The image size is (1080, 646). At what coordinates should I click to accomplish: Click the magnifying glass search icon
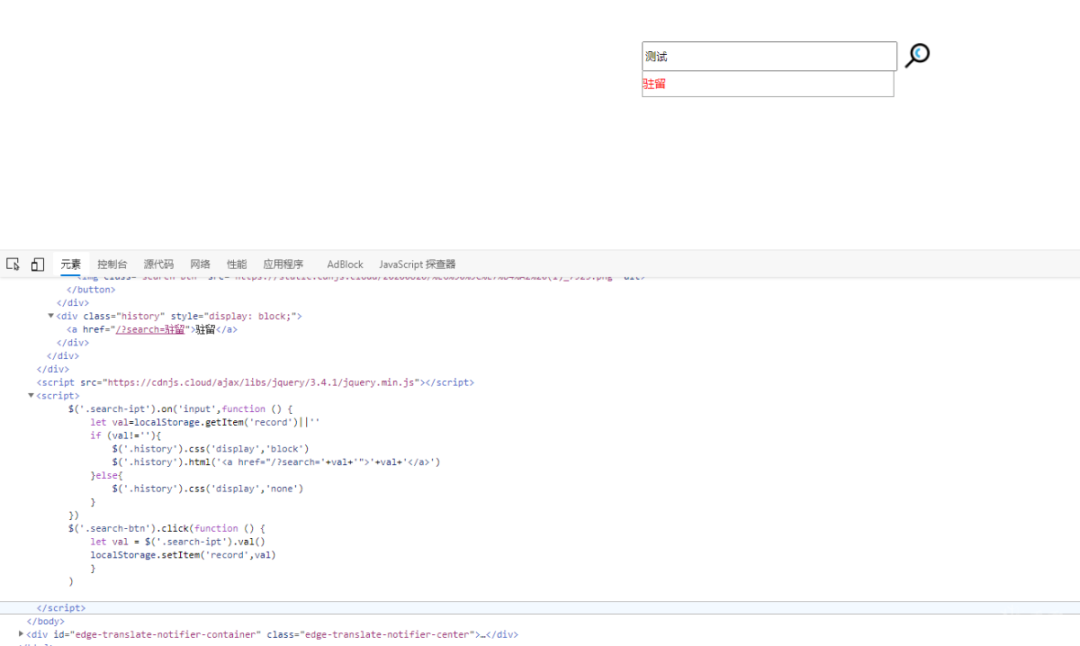tap(917, 55)
